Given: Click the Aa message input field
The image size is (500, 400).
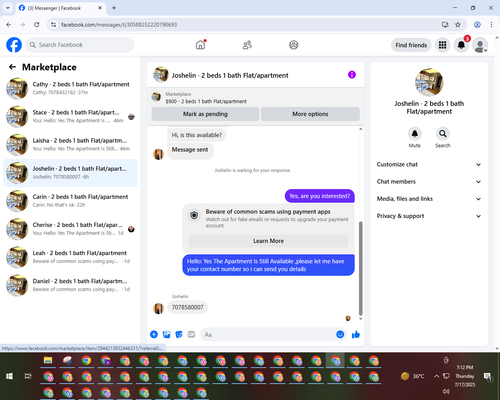Looking at the screenshot, I should (273, 334).
